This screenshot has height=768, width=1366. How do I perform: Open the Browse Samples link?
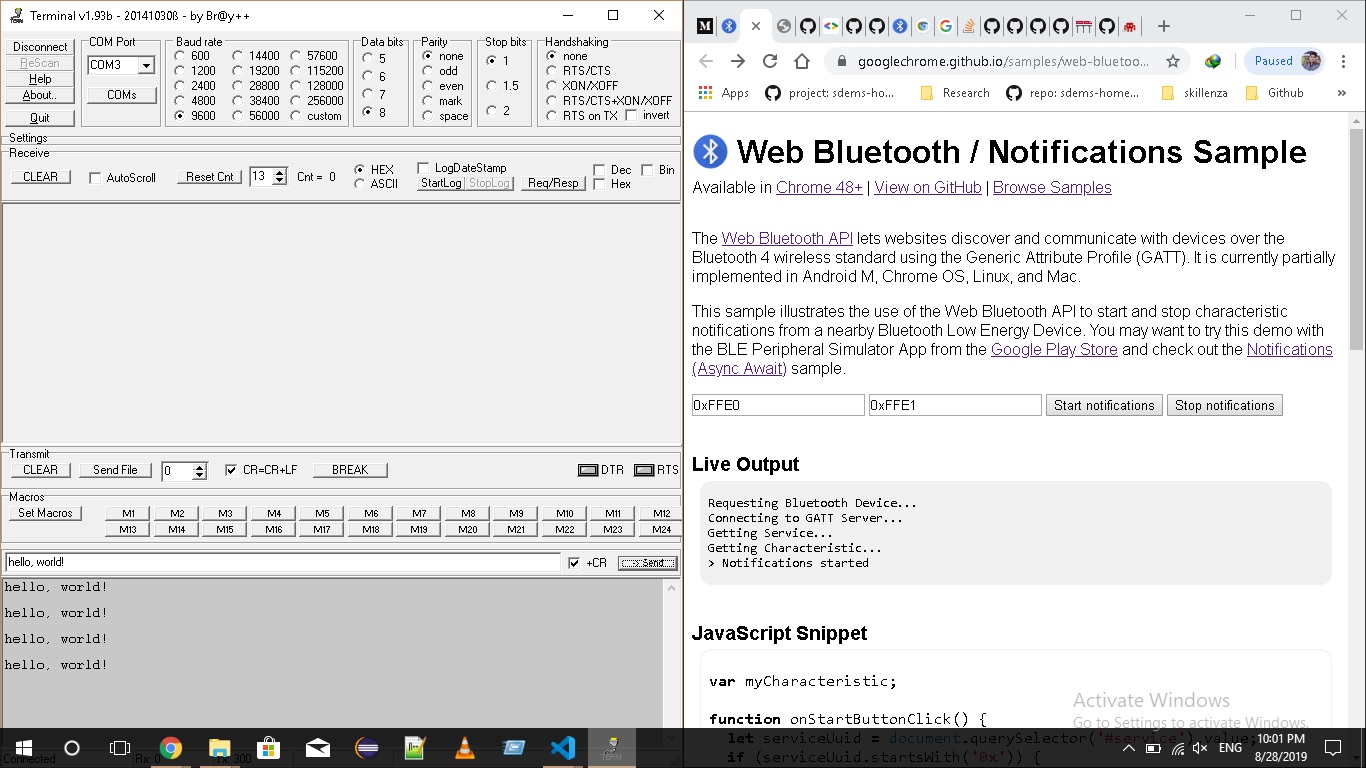coord(1052,187)
